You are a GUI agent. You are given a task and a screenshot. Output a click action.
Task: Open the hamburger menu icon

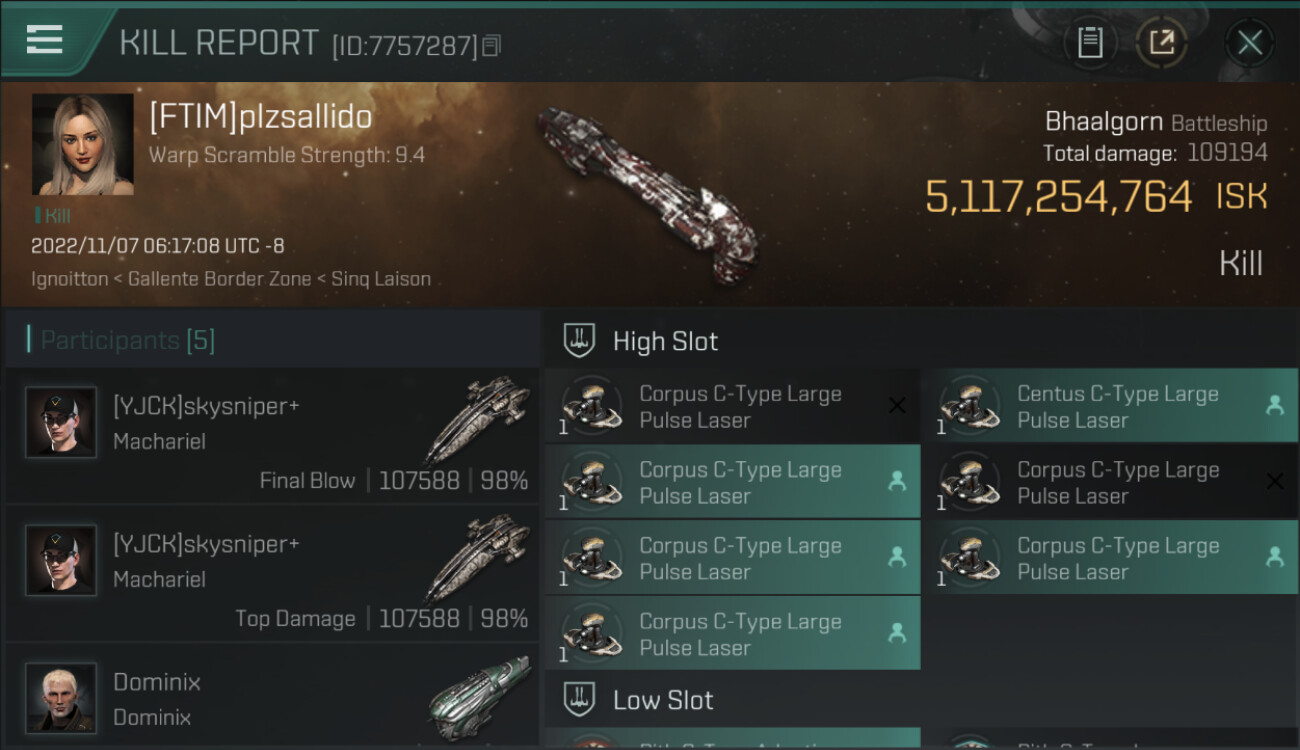[x=45, y=40]
